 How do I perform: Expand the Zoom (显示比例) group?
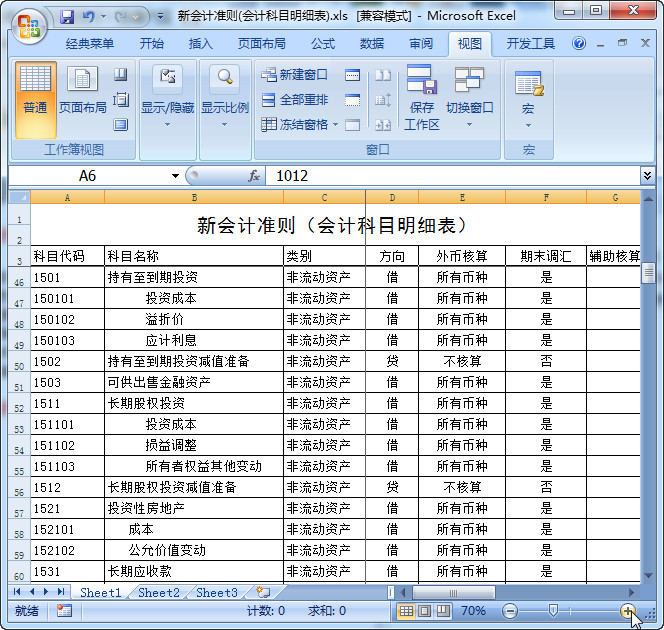coord(224,97)
